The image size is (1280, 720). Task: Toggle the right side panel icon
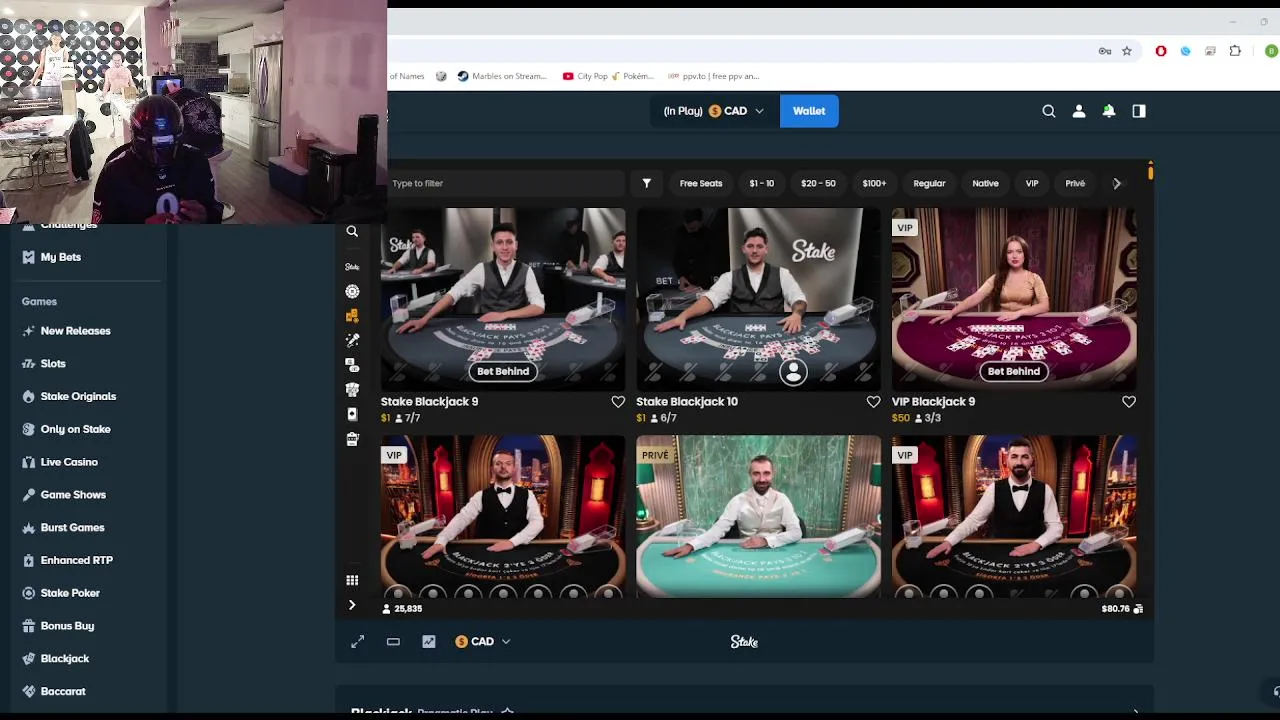pyautogui.click(x=1139, y=111)
